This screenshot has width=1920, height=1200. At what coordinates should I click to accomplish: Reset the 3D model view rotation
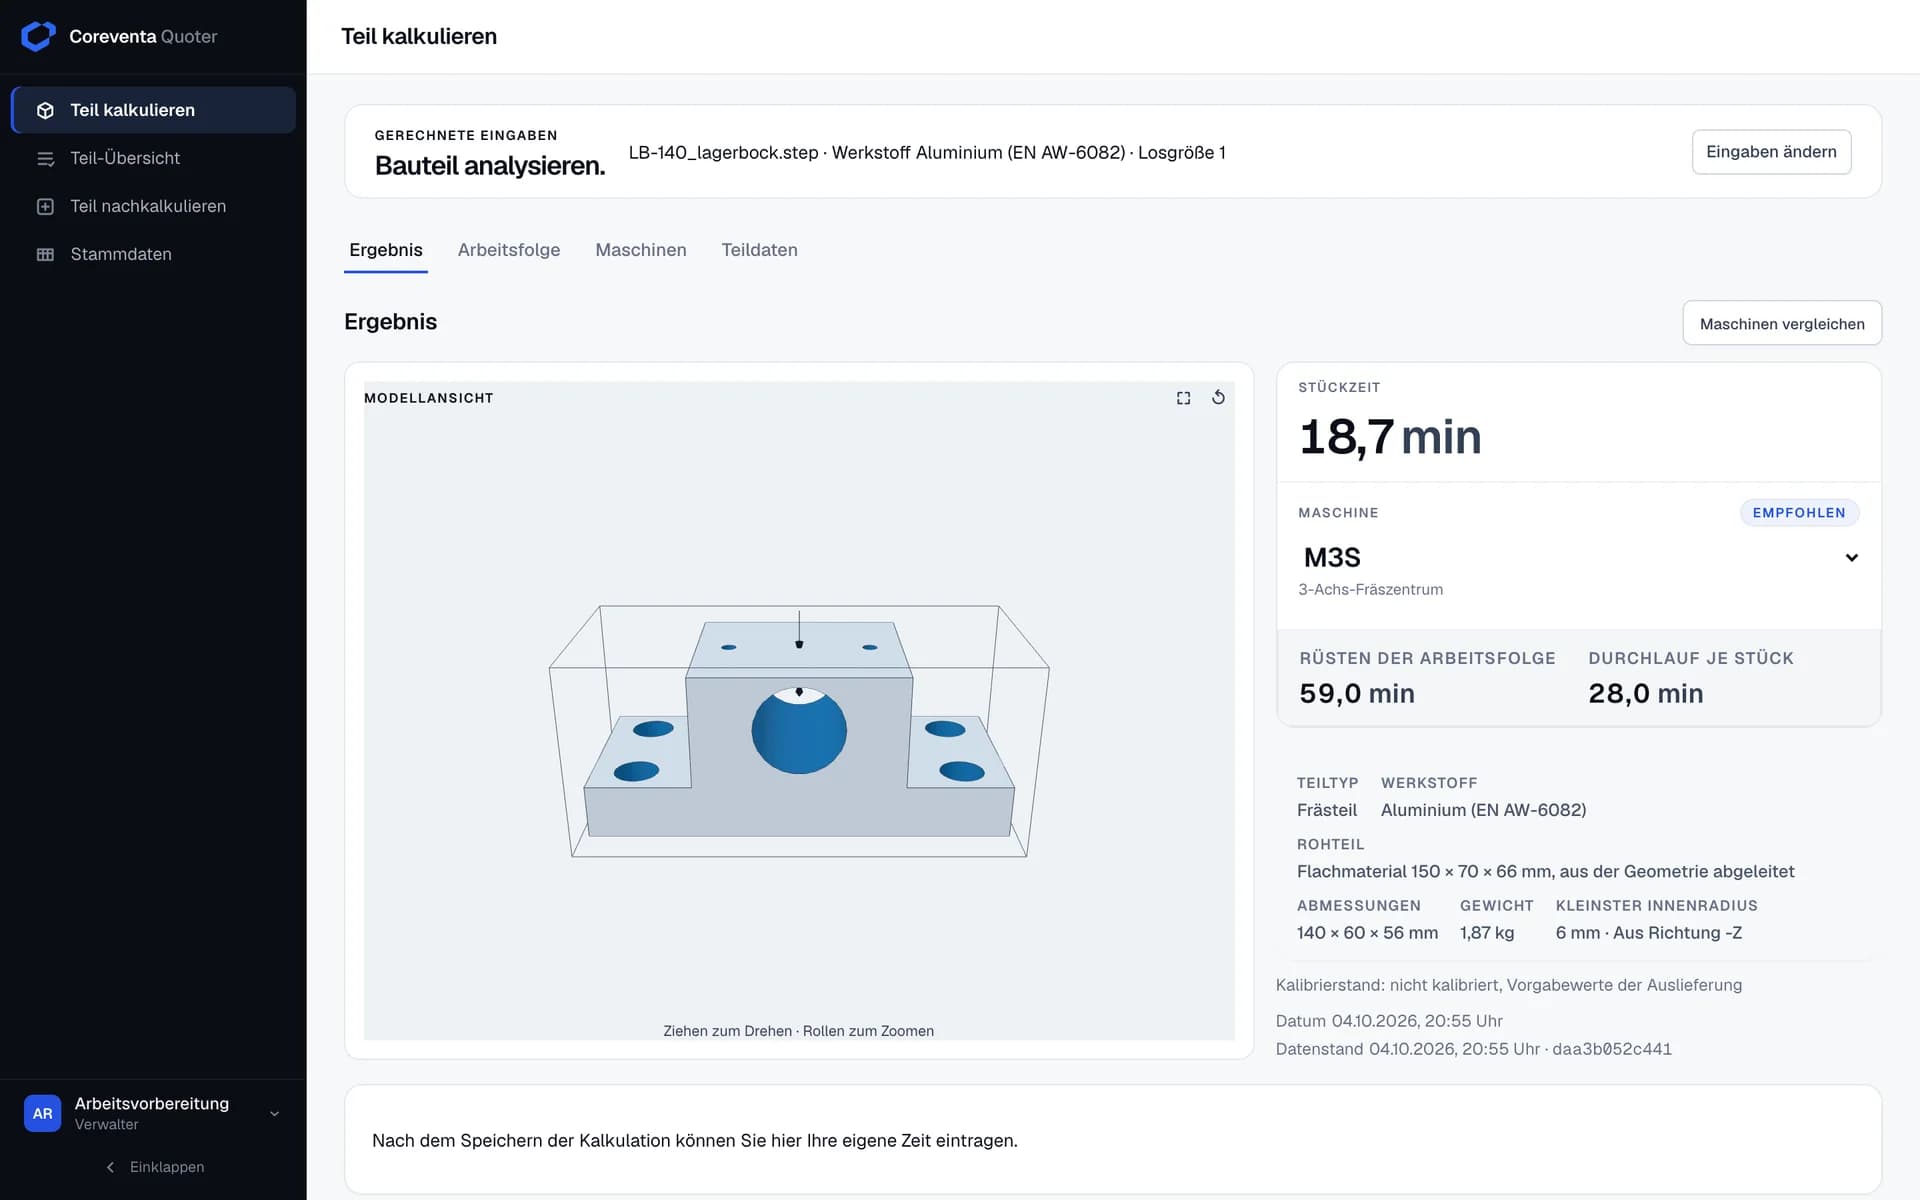[x=1218, y=398]
